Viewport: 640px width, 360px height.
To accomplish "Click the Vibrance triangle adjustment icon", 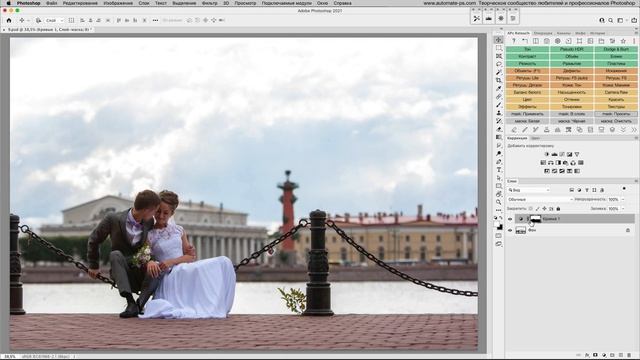I will pos(577,154).
